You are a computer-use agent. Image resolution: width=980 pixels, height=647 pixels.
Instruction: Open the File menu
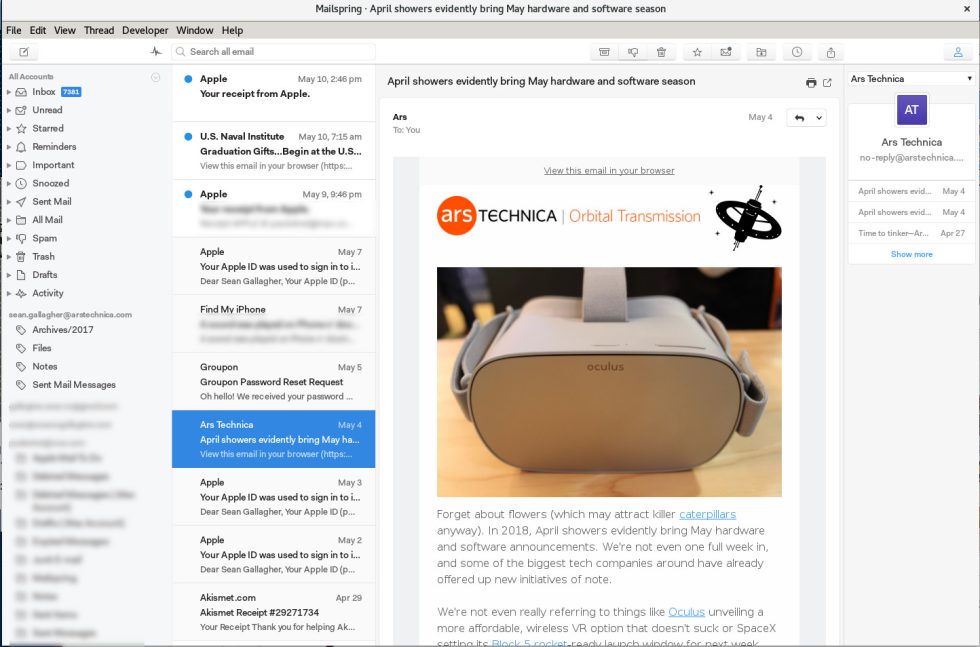[x=14, y=30]
